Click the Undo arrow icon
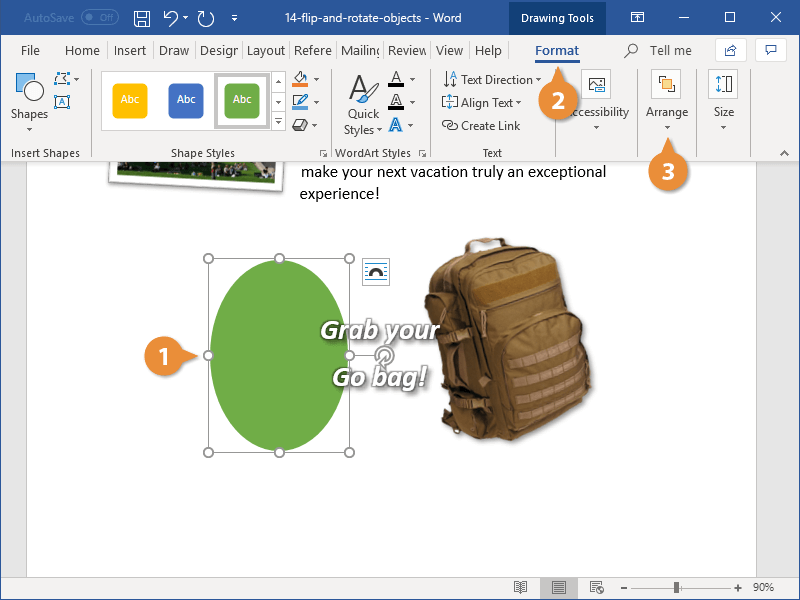This screenshot has width=800, height=600. tap(170, 18)
